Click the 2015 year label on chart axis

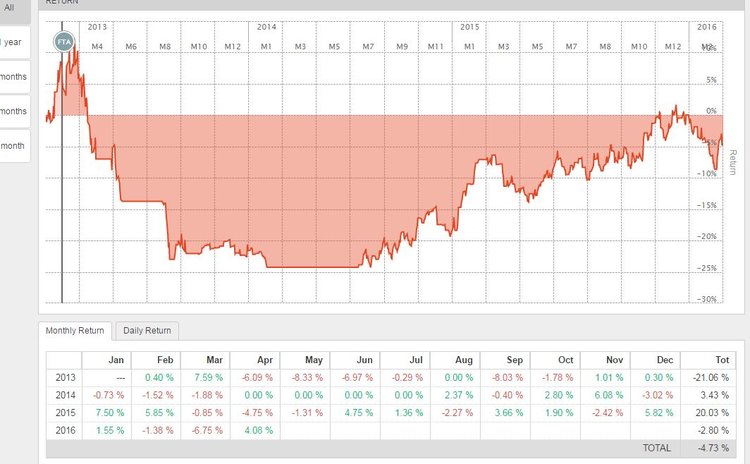[471, 26]
